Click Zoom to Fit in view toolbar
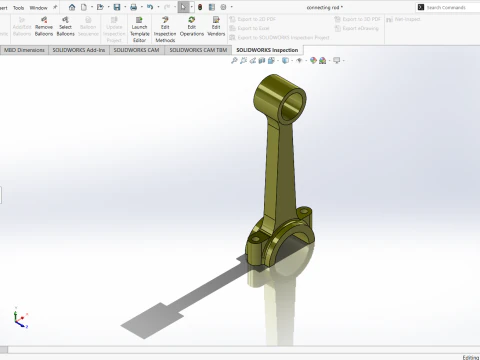 [234, 60]
